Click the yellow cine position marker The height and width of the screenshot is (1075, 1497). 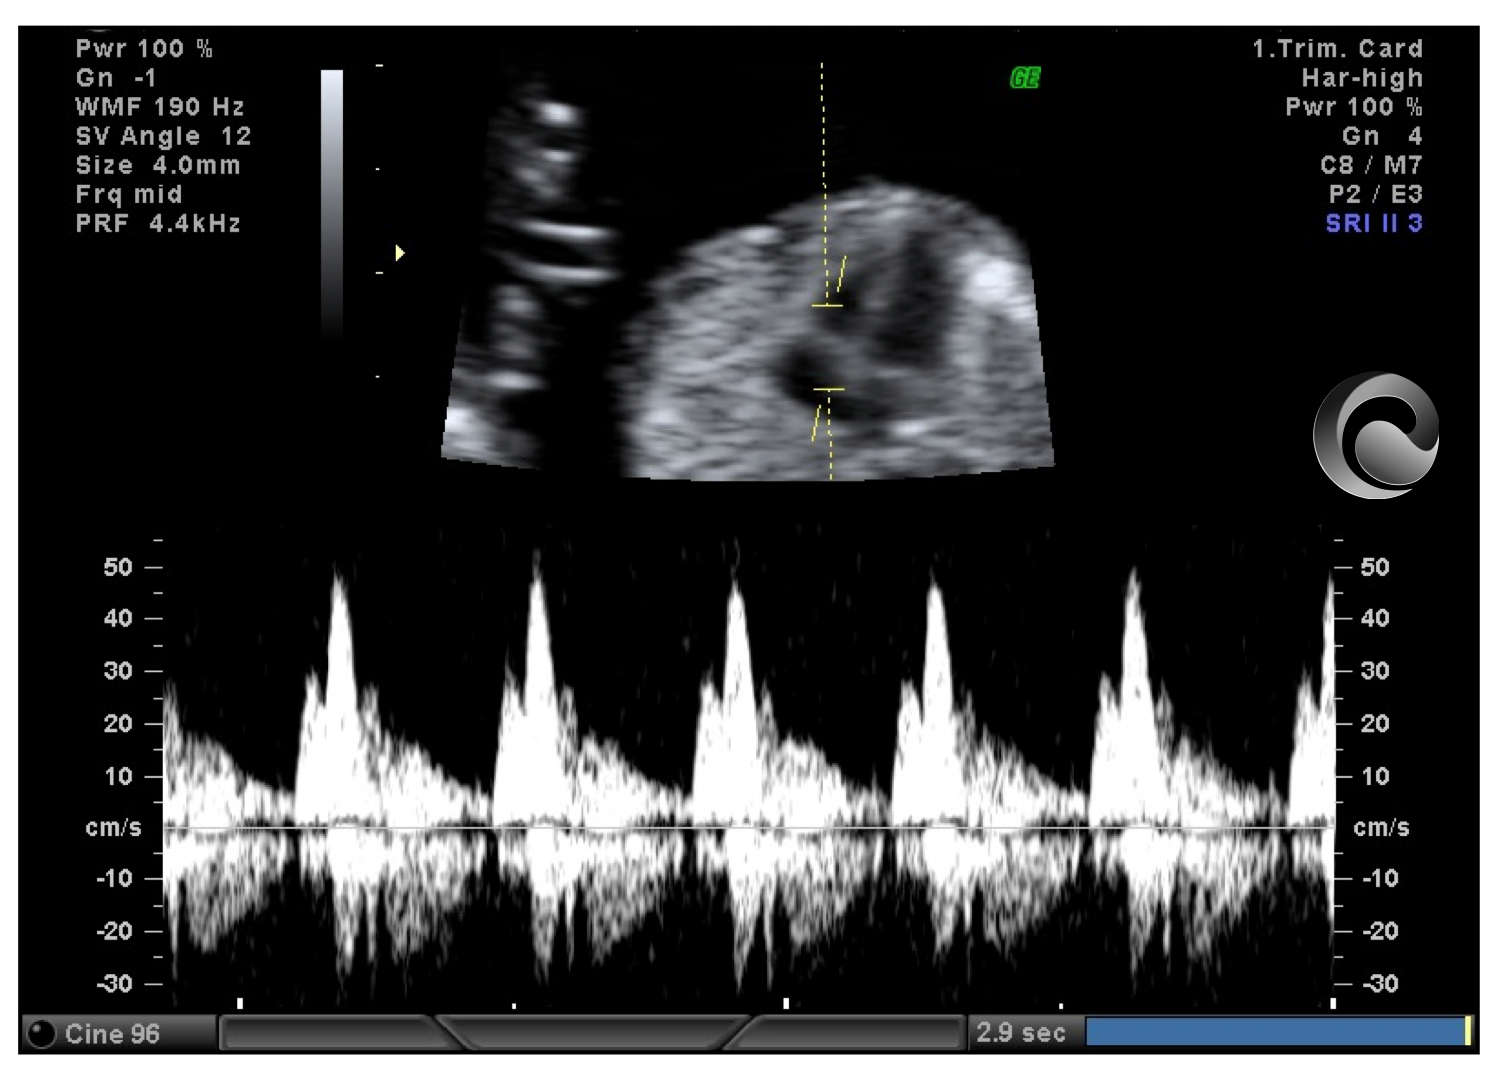(1468, 1032)
